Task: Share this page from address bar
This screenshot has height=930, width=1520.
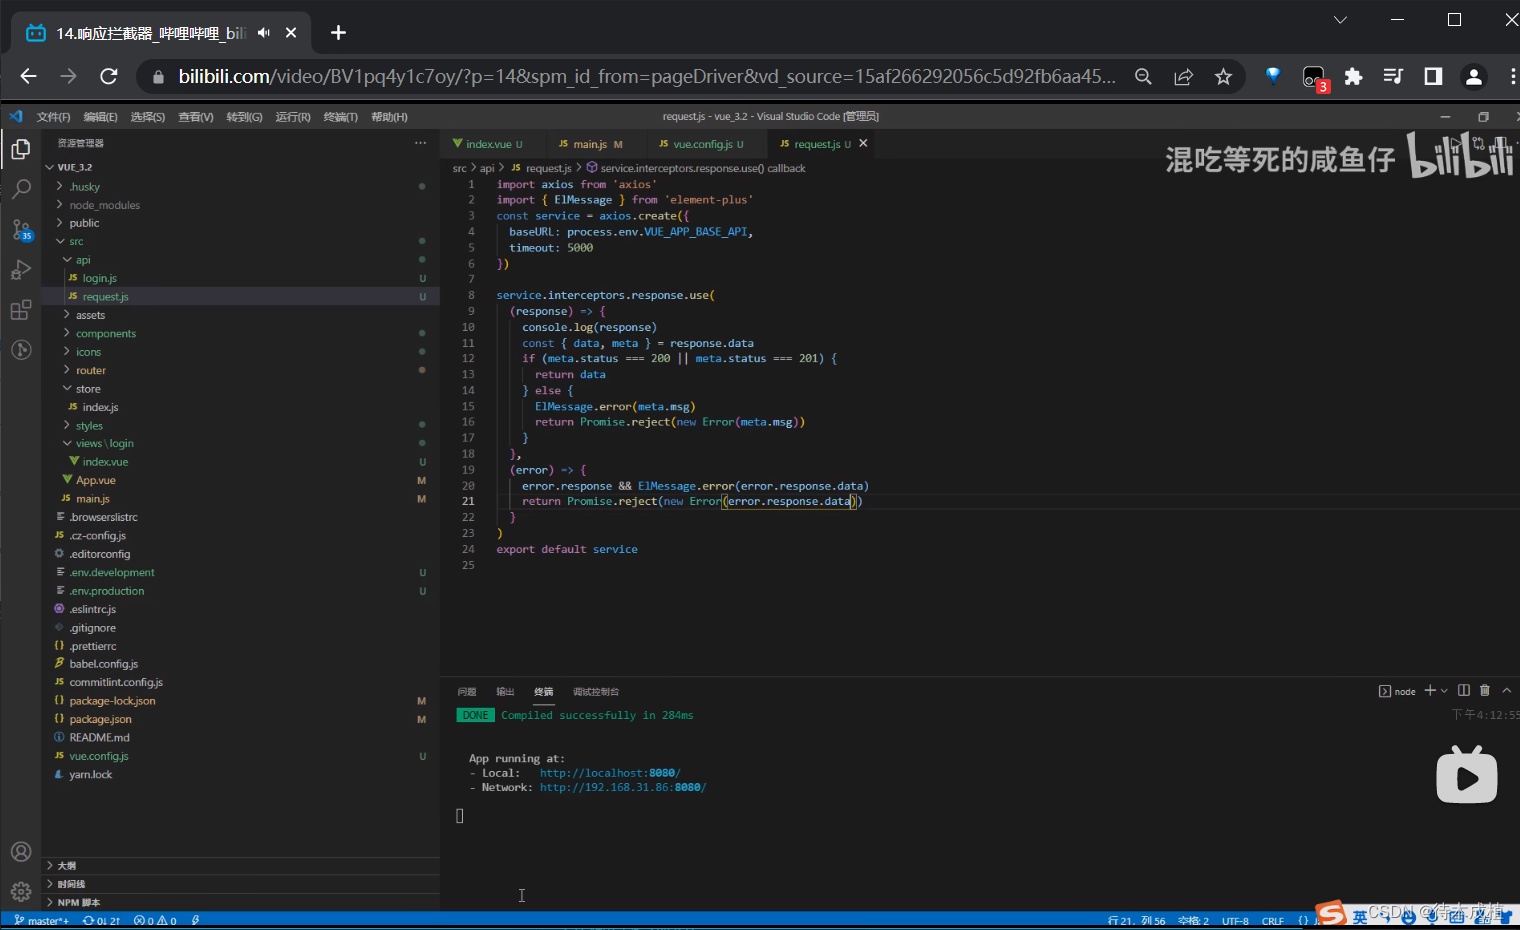Action: (1183, 77)
